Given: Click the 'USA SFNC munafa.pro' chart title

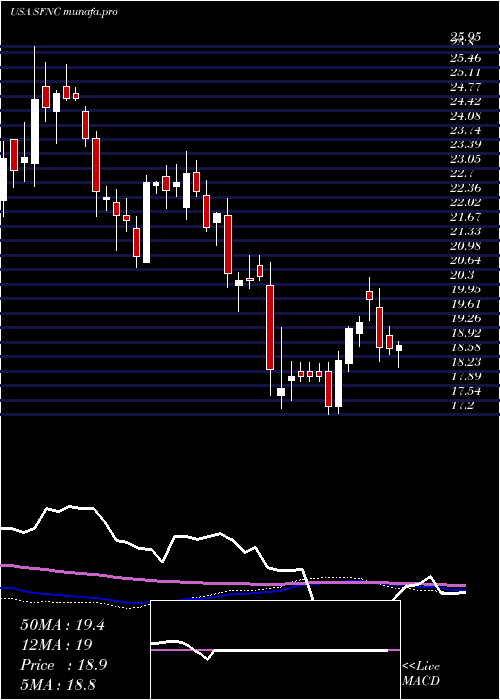Looking at the screenshot, I should click(x=64, y=12).
